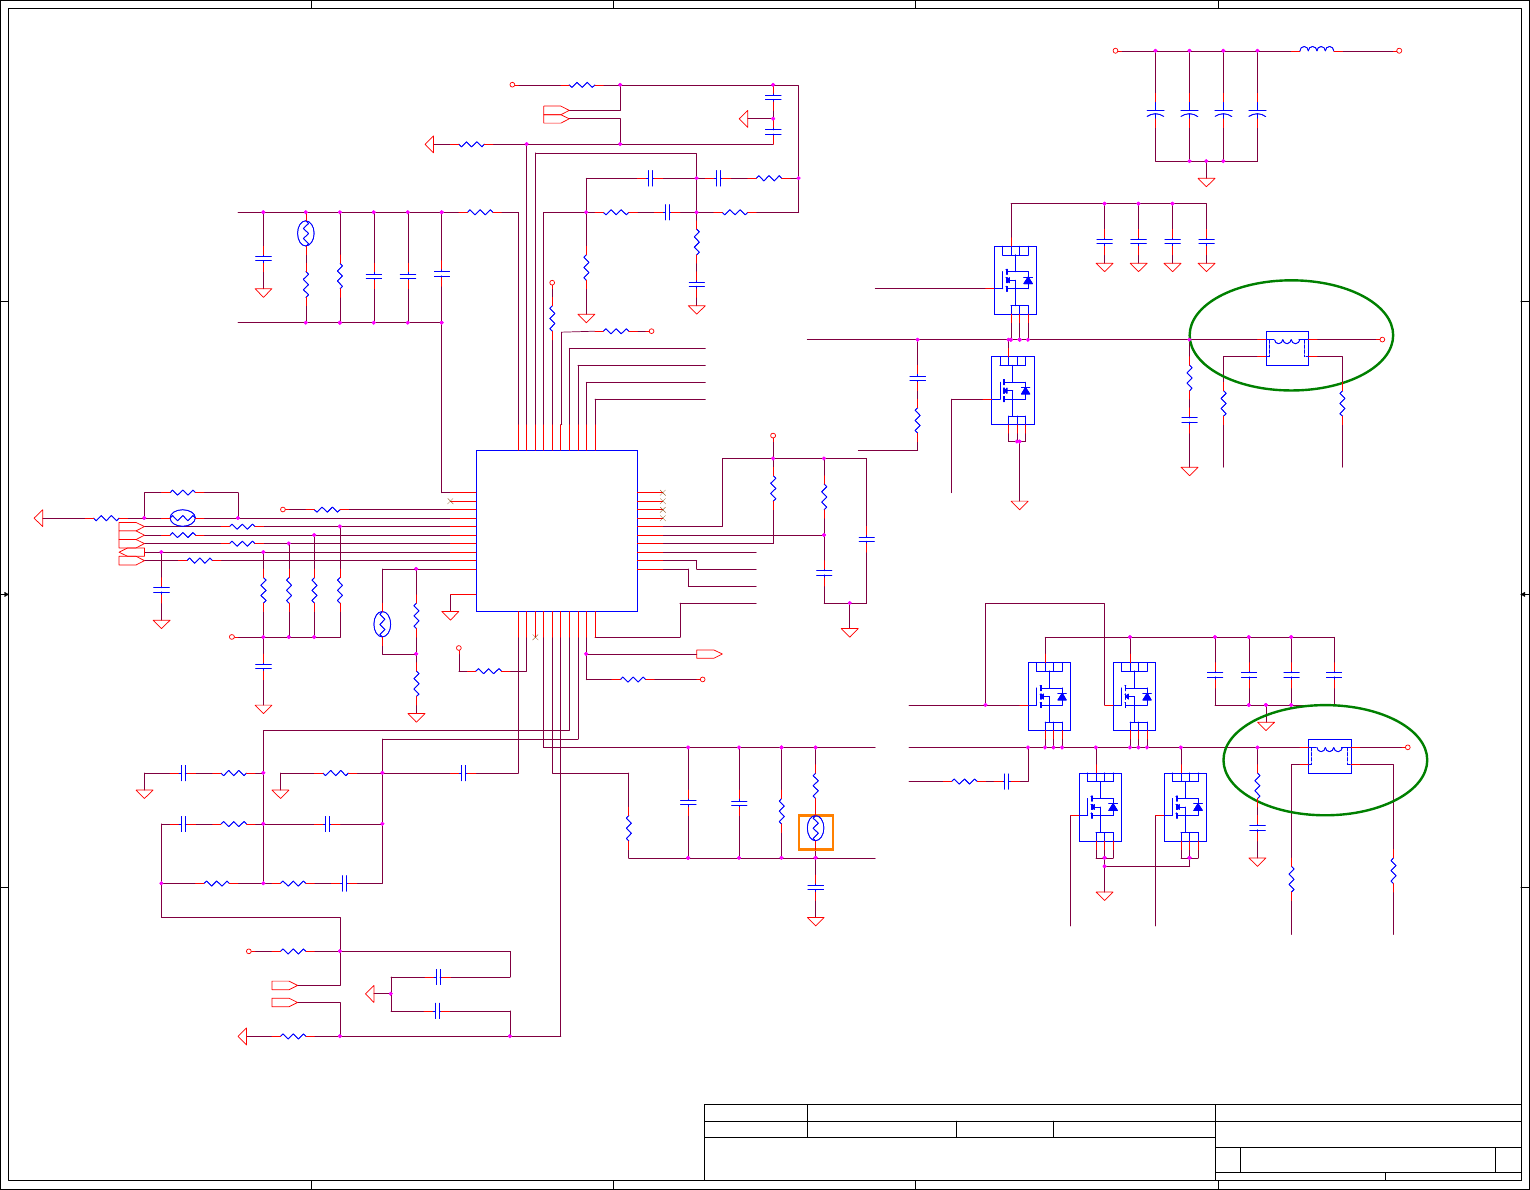Select upper MOSFET of the two-transistor stage

1015,280
